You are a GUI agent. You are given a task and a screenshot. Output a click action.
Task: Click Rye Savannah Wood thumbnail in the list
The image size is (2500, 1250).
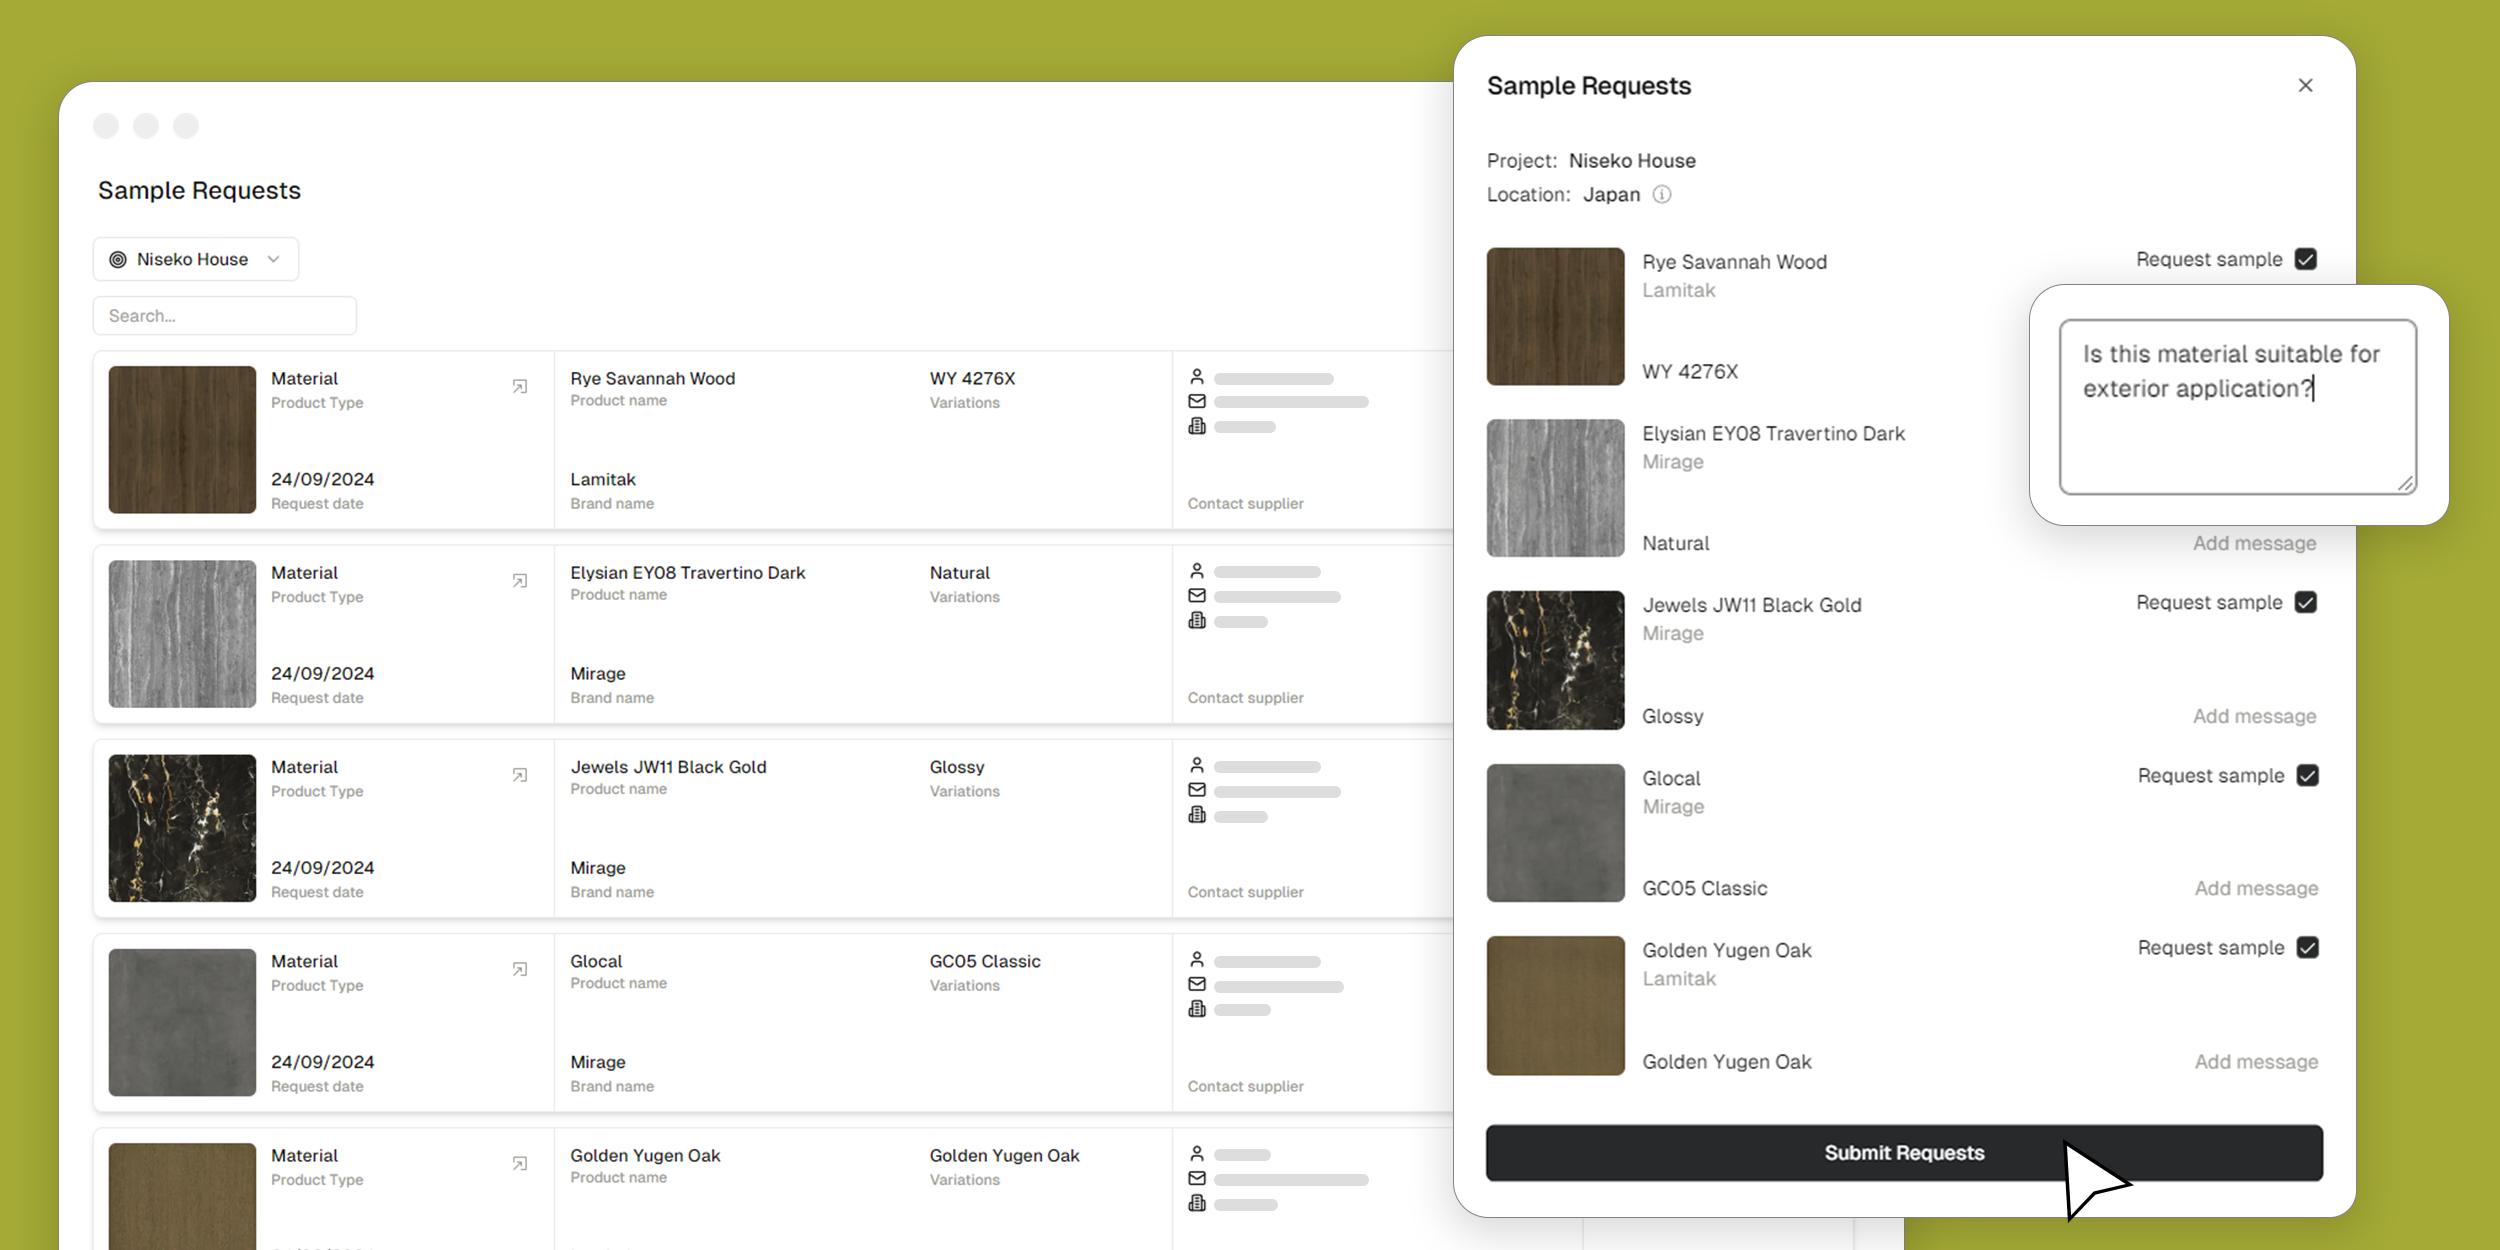pos(182,439)
